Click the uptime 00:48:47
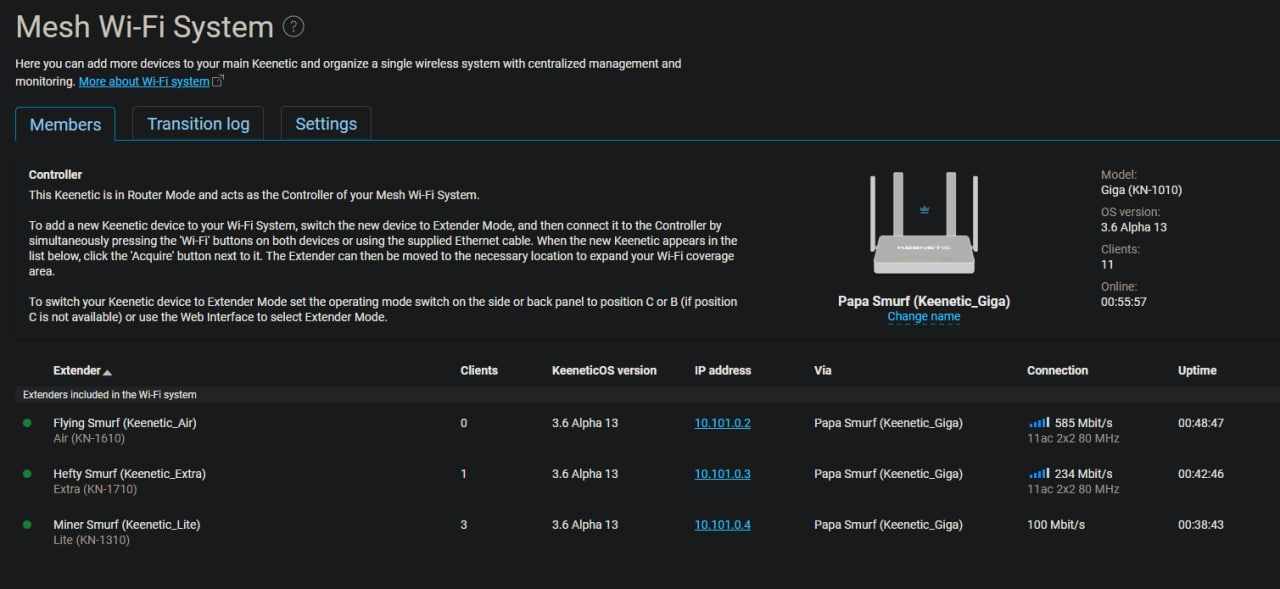Viewport: 1280px width, 589px height. (1201, 423)
